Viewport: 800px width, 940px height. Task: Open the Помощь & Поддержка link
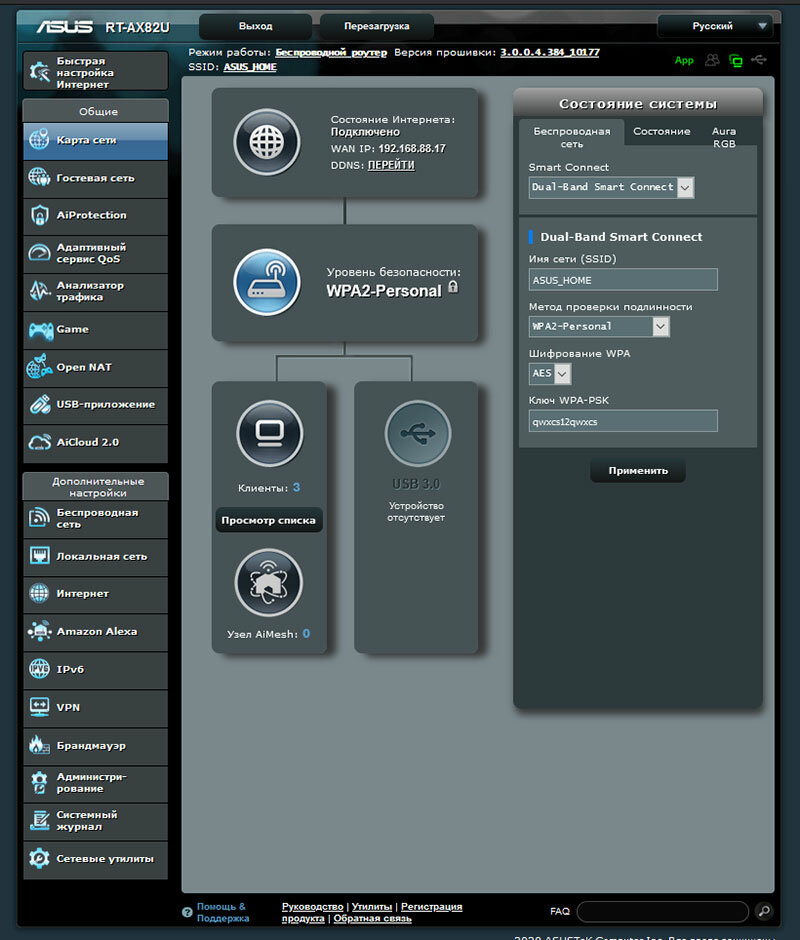(x=222, y=912)
